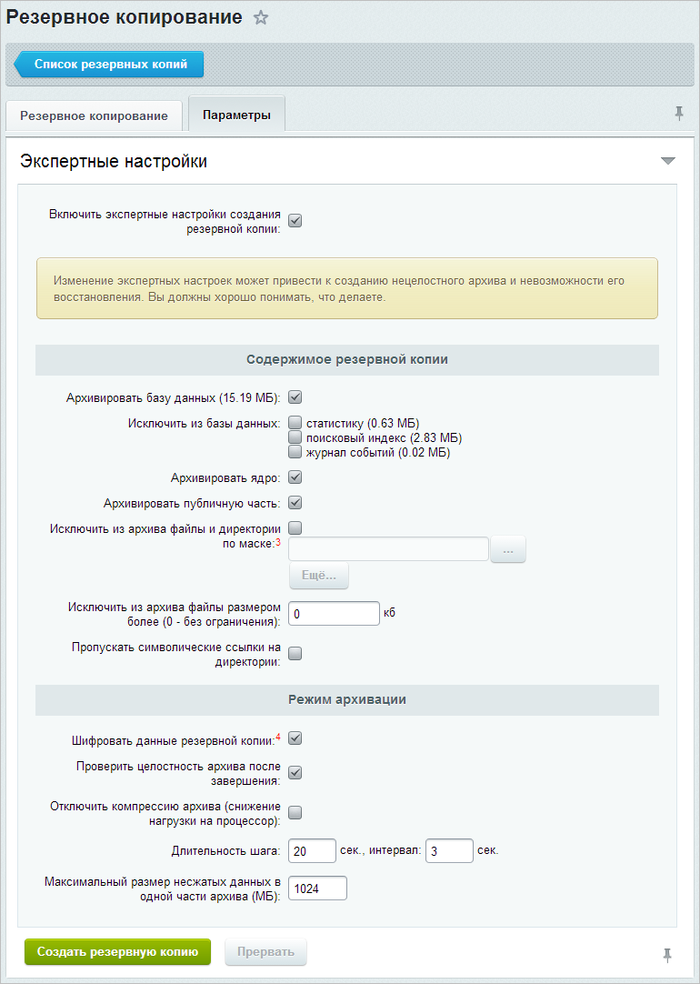Switch to the Резервное копирование tab

point(94,115)
